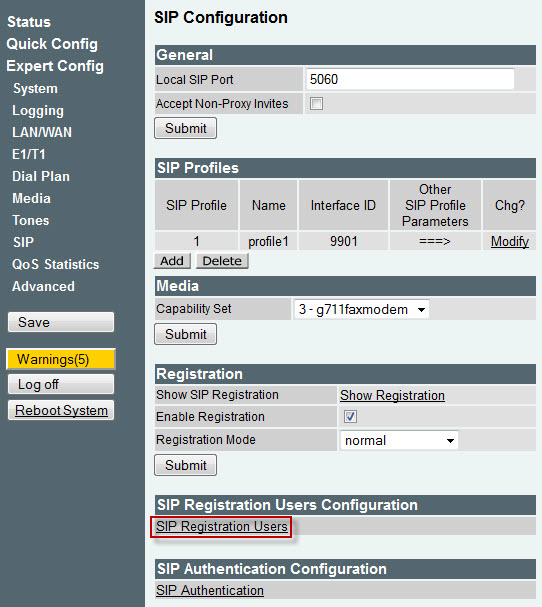Add a new SIP profile
Screen dimensions: 542x607
point(172,261)
